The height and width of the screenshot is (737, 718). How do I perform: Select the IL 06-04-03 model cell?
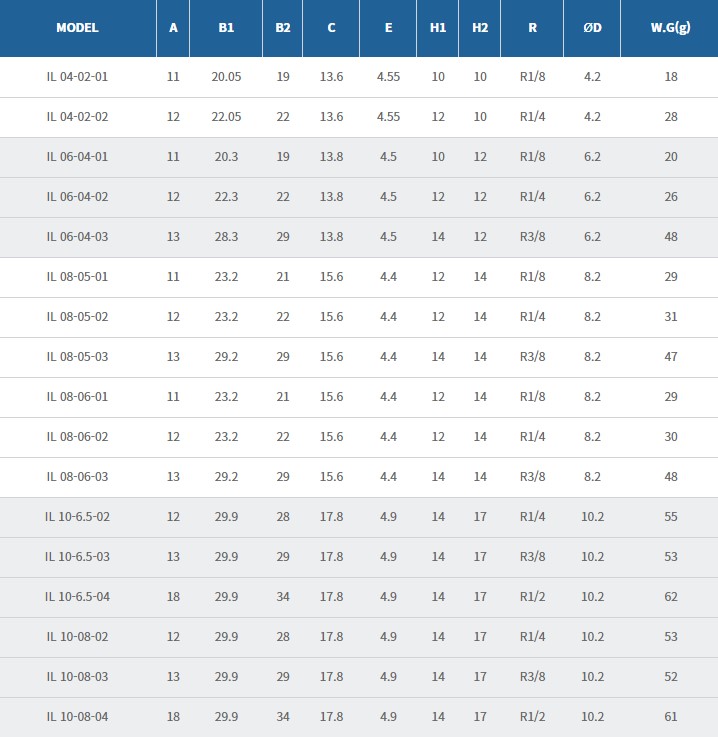click(x=77, y=237)
